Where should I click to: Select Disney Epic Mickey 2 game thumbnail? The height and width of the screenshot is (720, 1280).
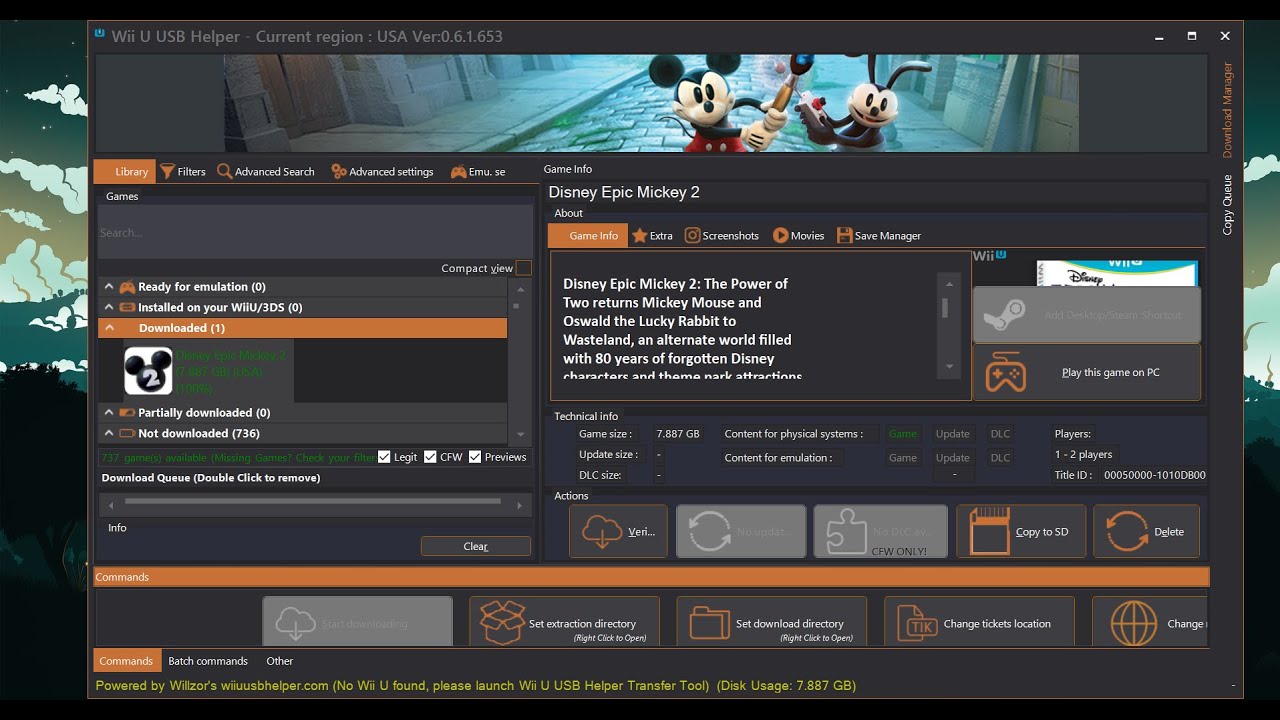[x=148, y=371]
